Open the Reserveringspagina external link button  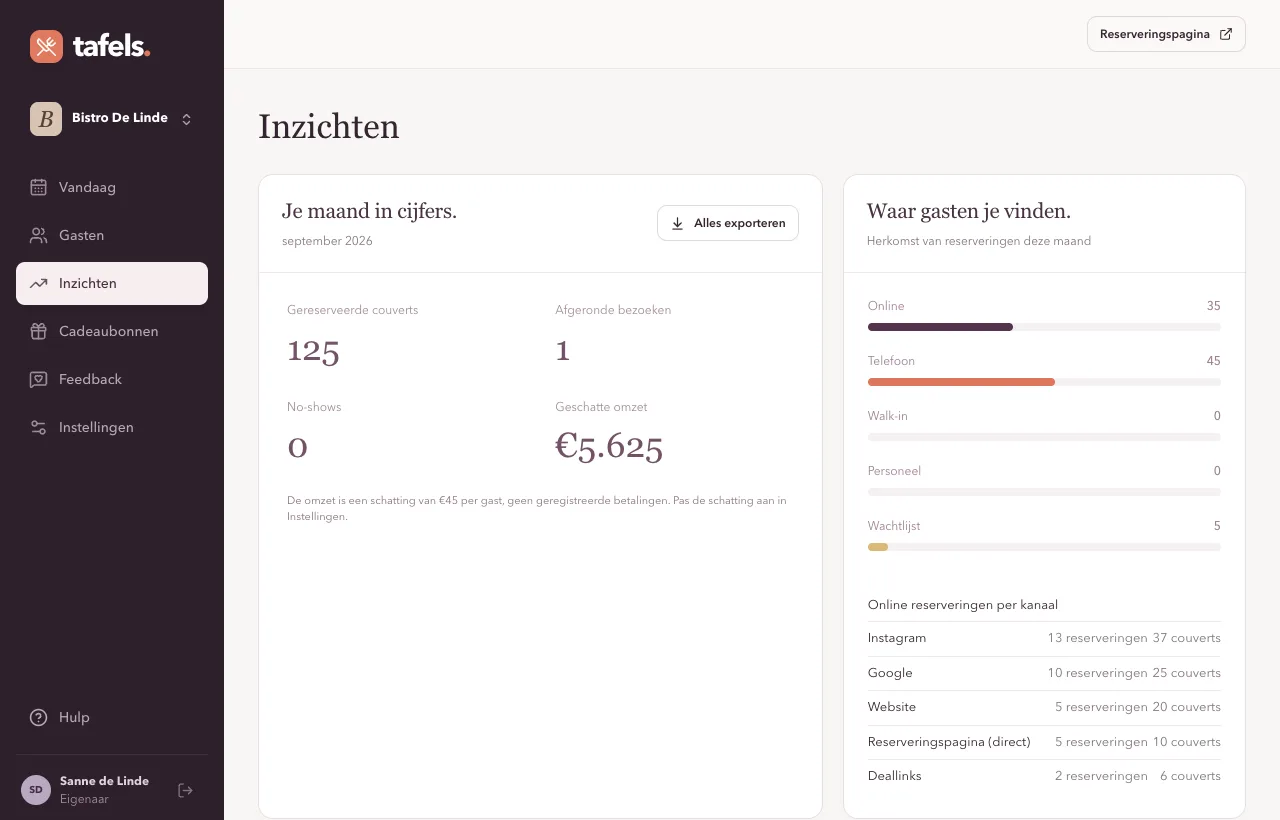[1166, 34]
